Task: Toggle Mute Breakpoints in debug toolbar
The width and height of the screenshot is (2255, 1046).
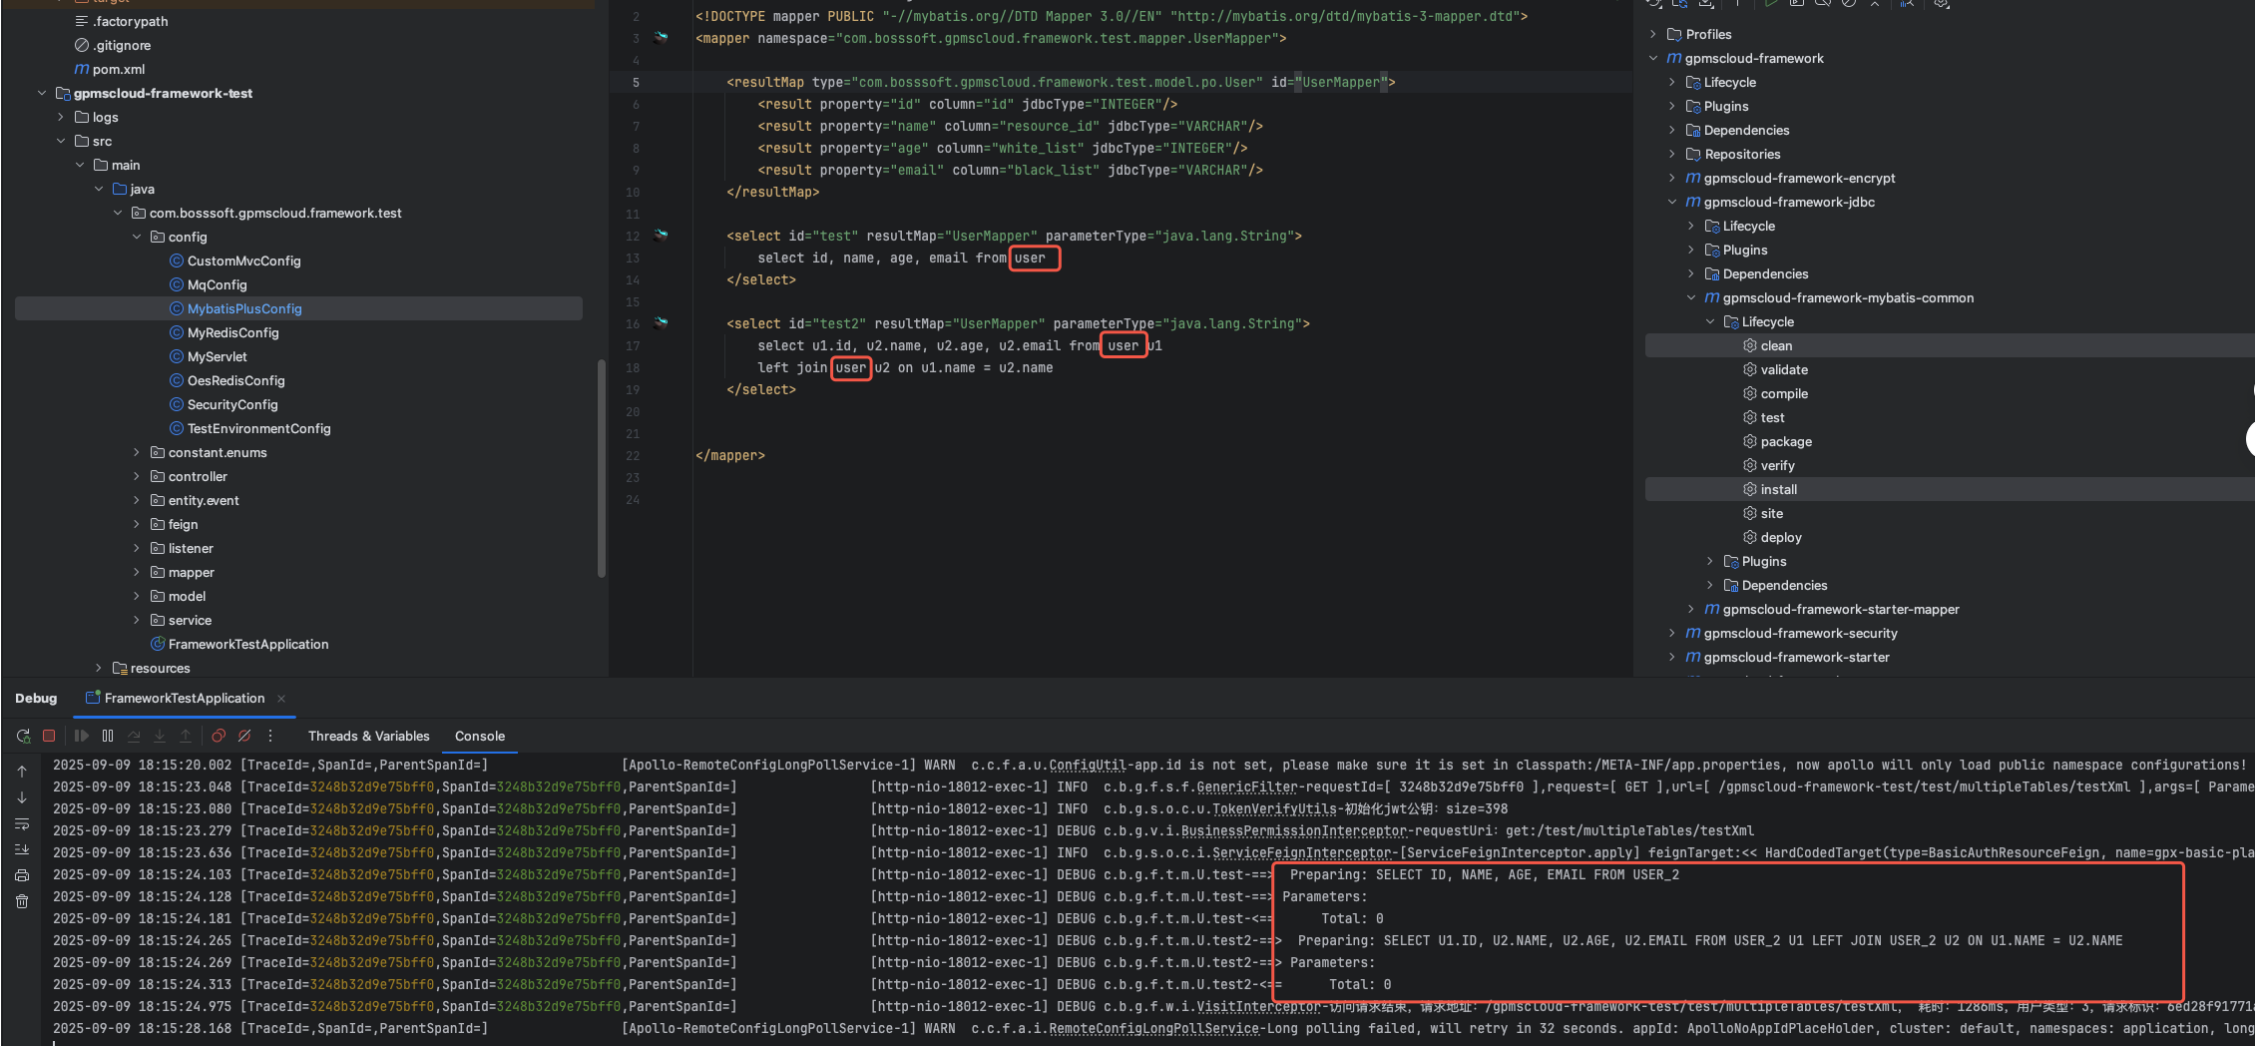Action: [245, 736]
